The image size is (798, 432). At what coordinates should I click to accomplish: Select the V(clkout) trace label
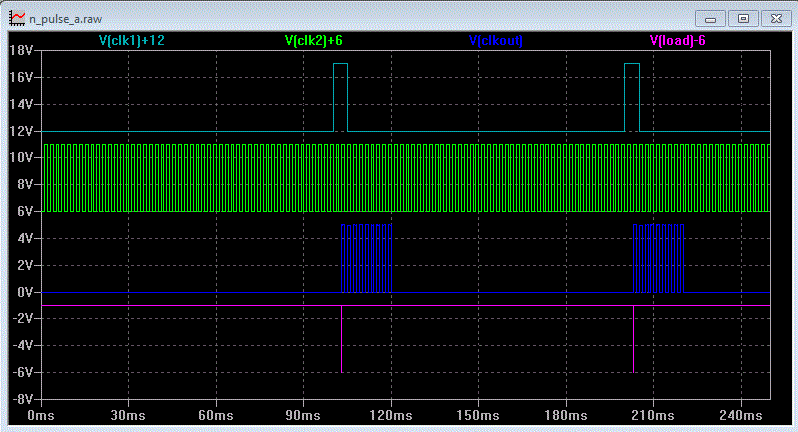click(495, 41)
